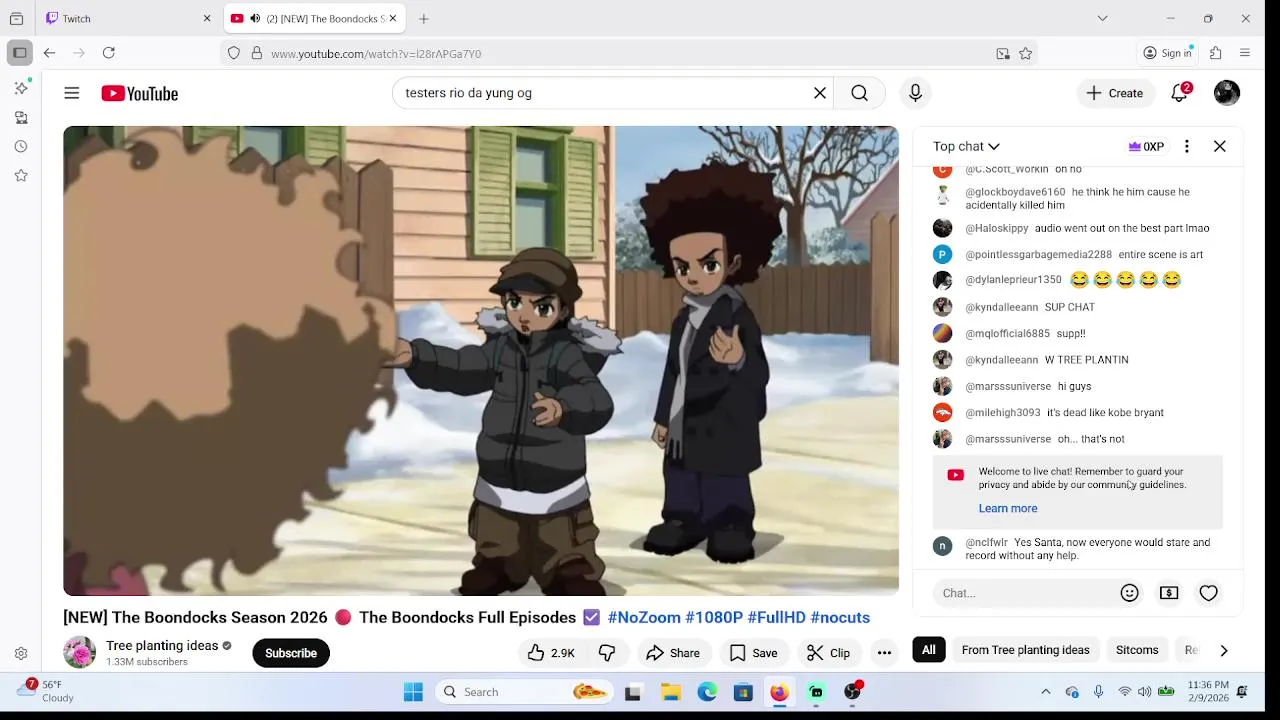
Task: Send a heart reaction in chat
Action: click(x=1209, y=593)
